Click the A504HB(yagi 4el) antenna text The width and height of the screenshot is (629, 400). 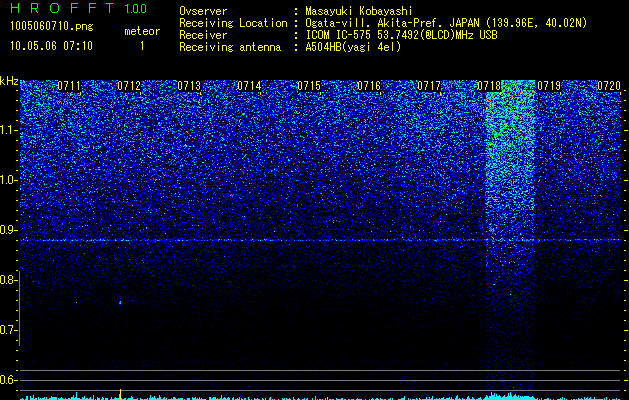pyautogui.click(x=353, y=47)
